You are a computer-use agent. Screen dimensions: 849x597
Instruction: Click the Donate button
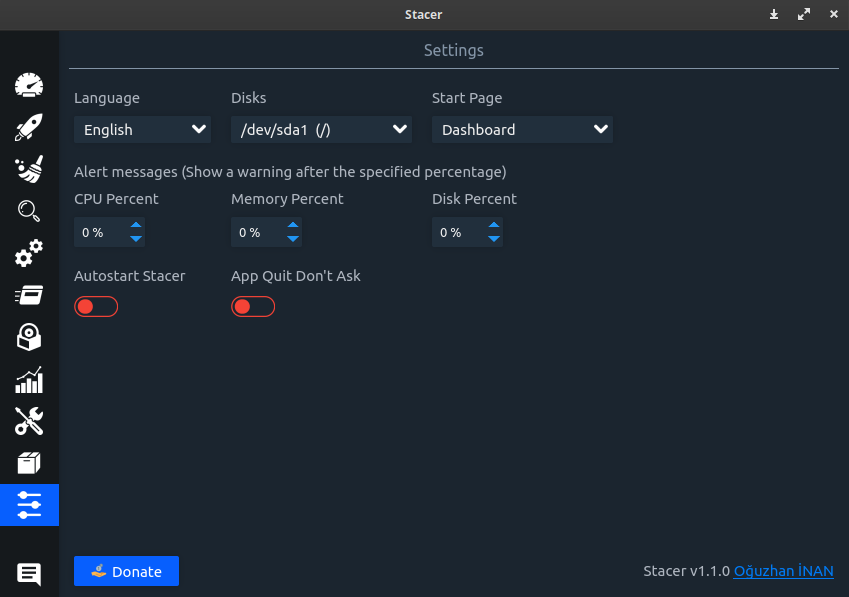(127, 571)
